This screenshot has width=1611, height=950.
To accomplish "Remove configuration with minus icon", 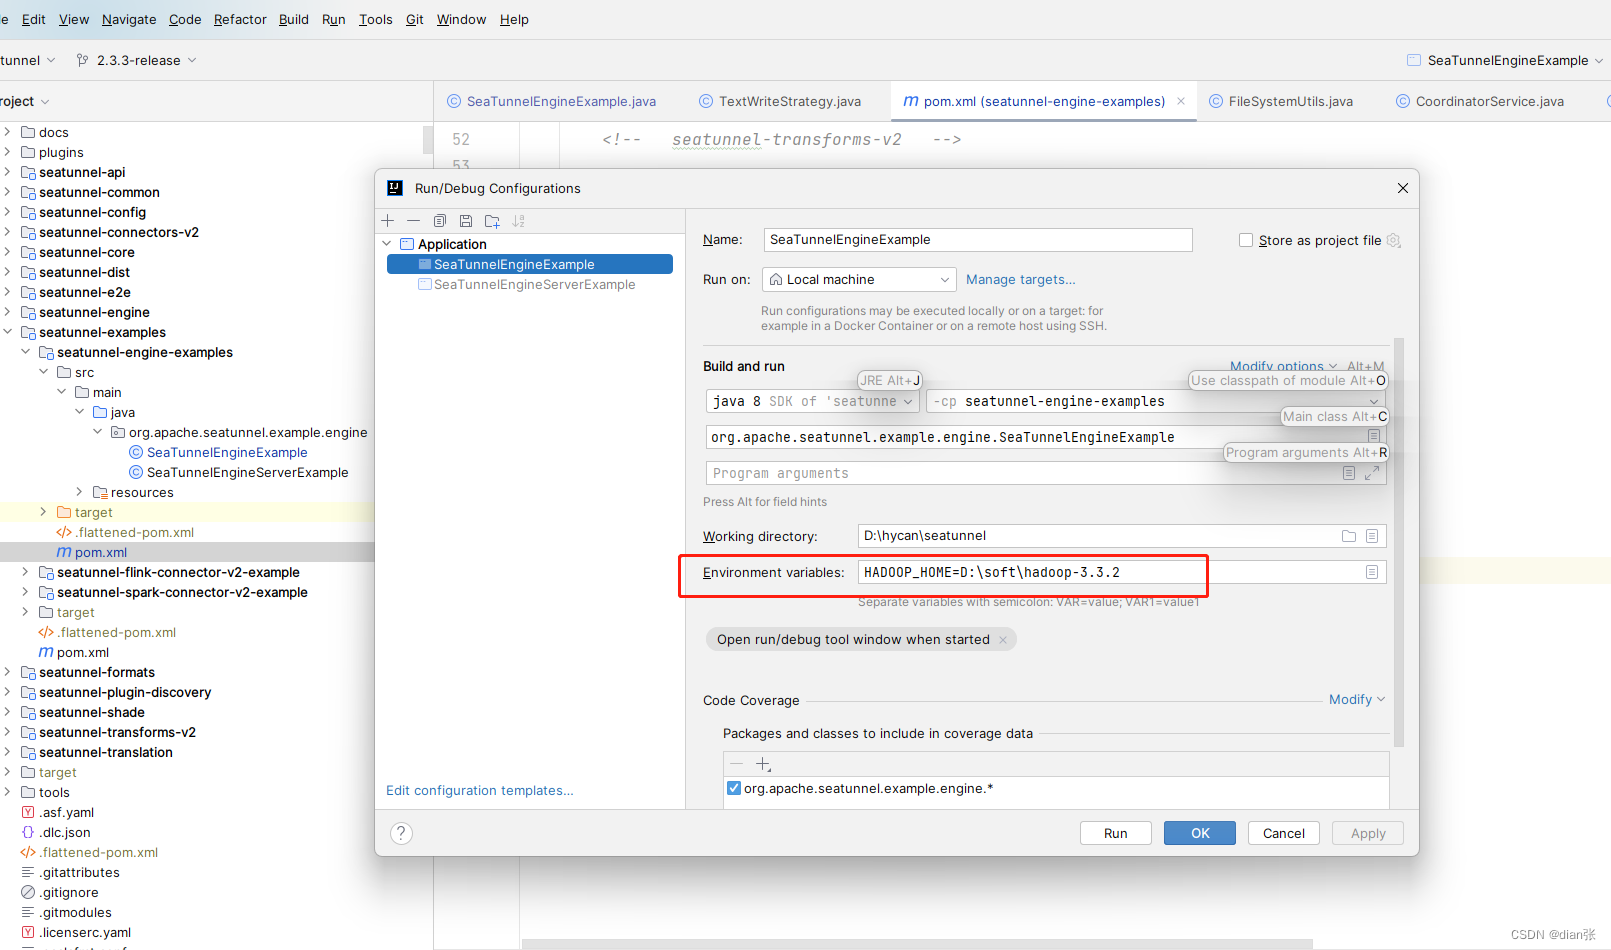I will tap(413, 221).
